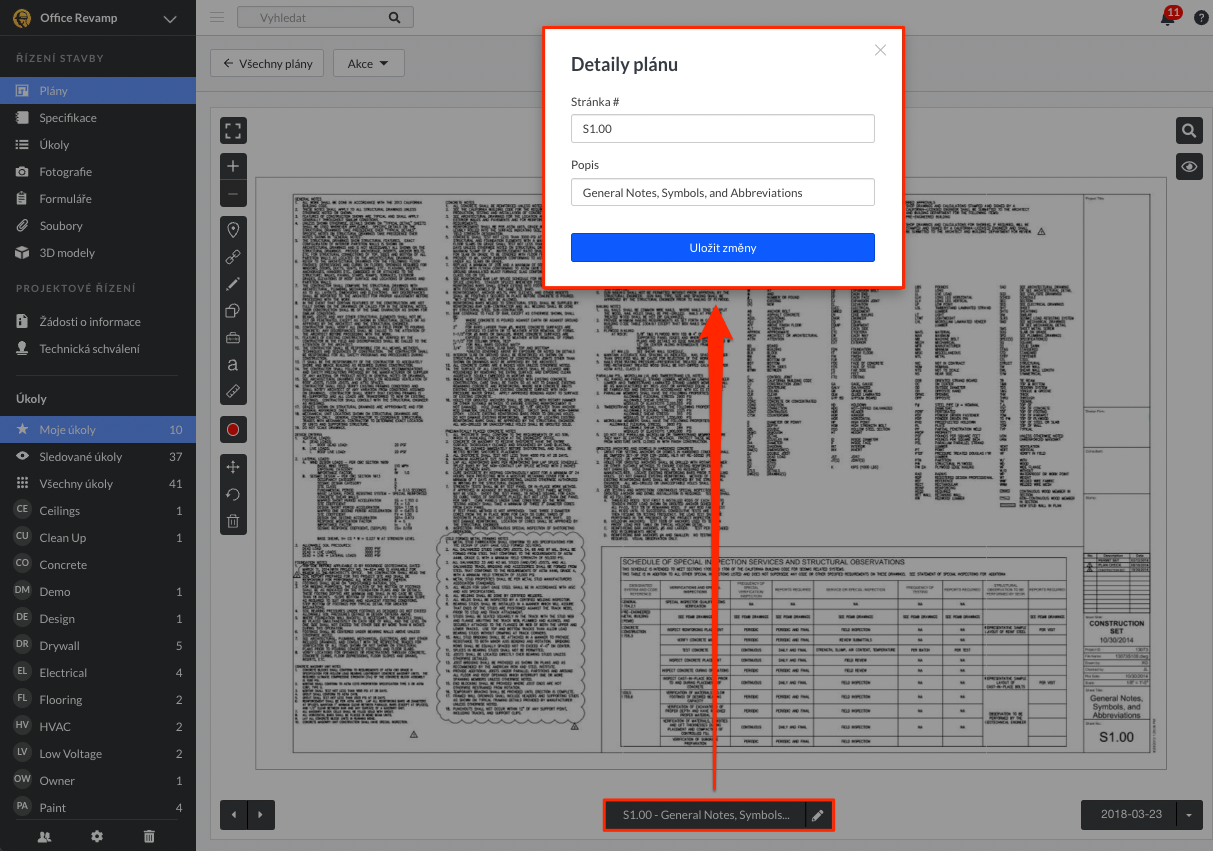
Task: Zoom in with the plus button
Action: [x=233, y=166]
